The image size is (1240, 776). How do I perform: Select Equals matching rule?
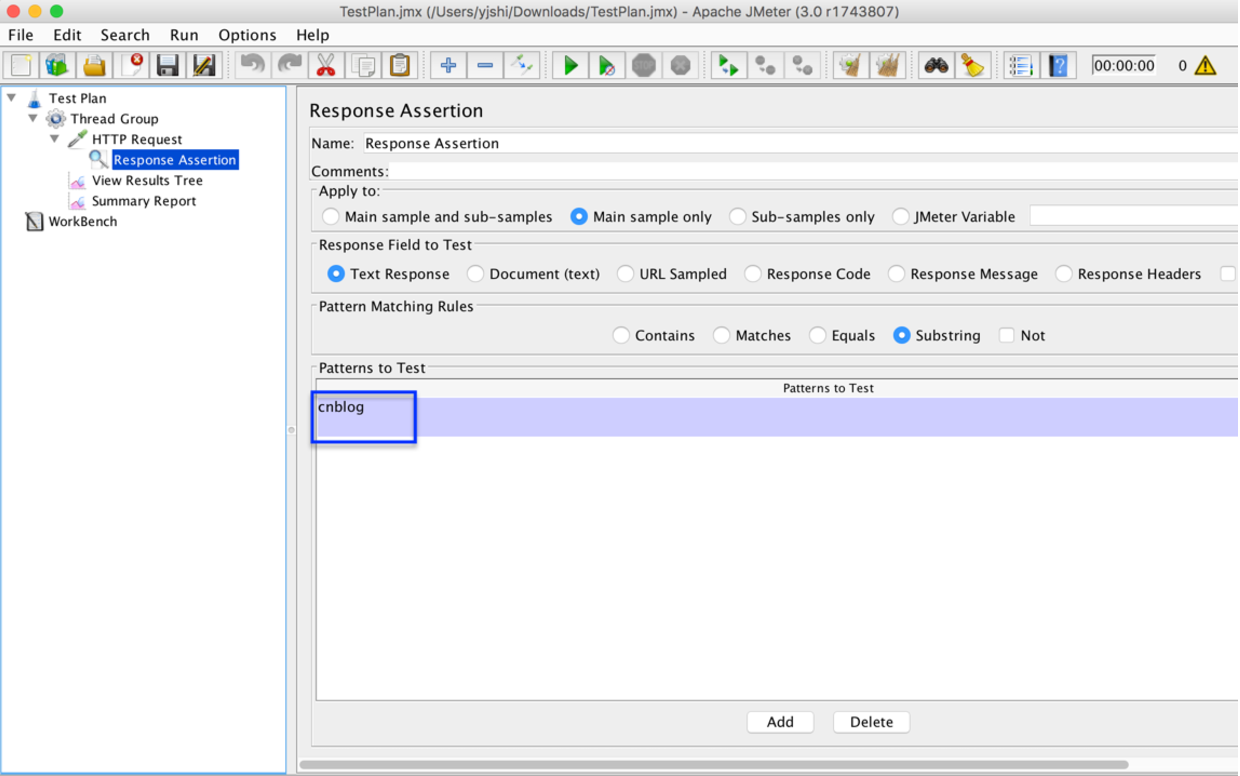pos(817,336)
